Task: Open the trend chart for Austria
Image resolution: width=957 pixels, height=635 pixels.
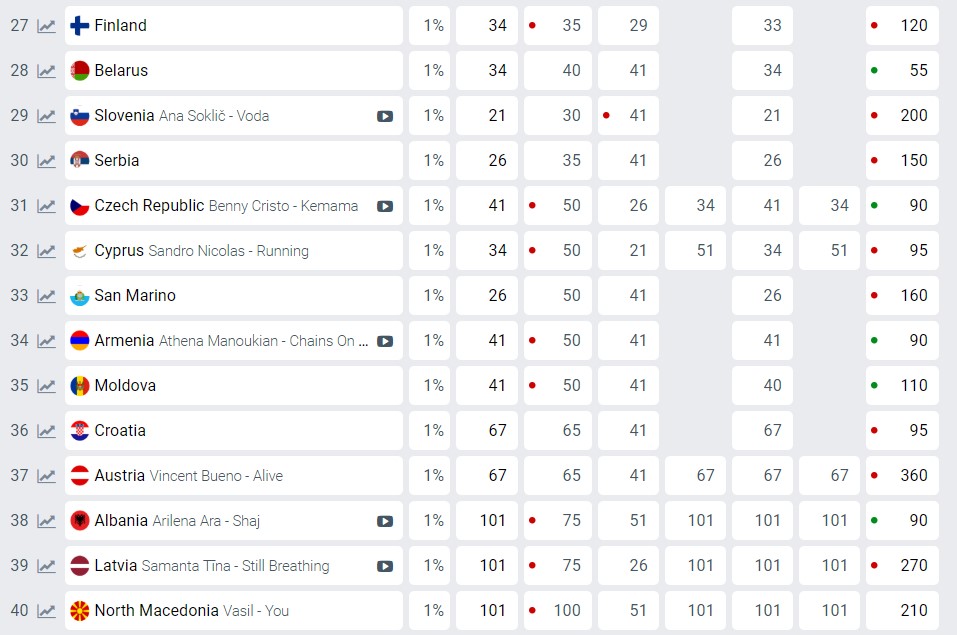Action: (x=46, y=476)
